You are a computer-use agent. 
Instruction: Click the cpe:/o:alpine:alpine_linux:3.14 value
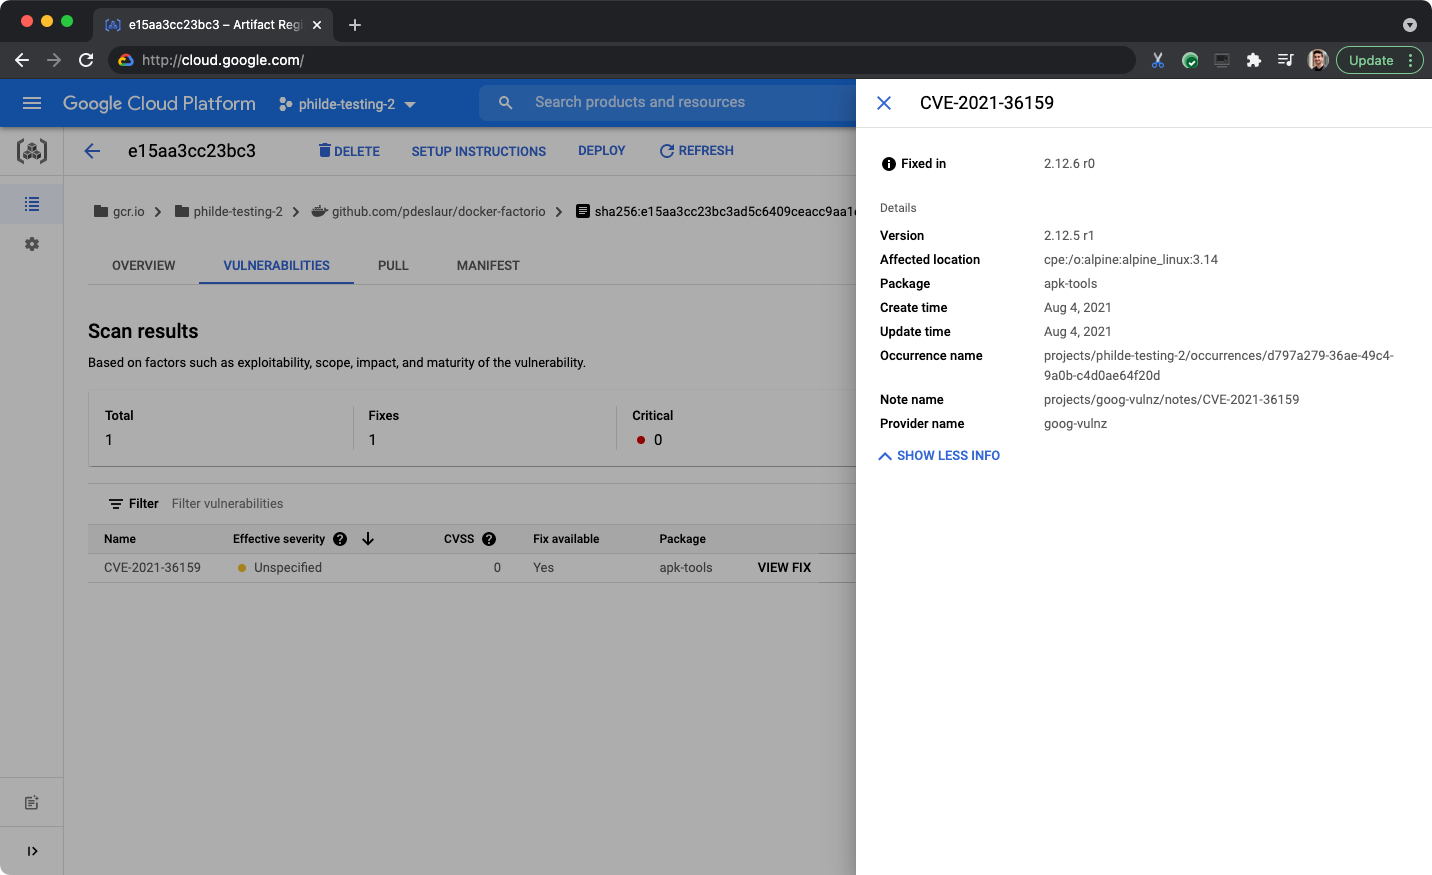pyautogui.click(x=1131, y=260)
